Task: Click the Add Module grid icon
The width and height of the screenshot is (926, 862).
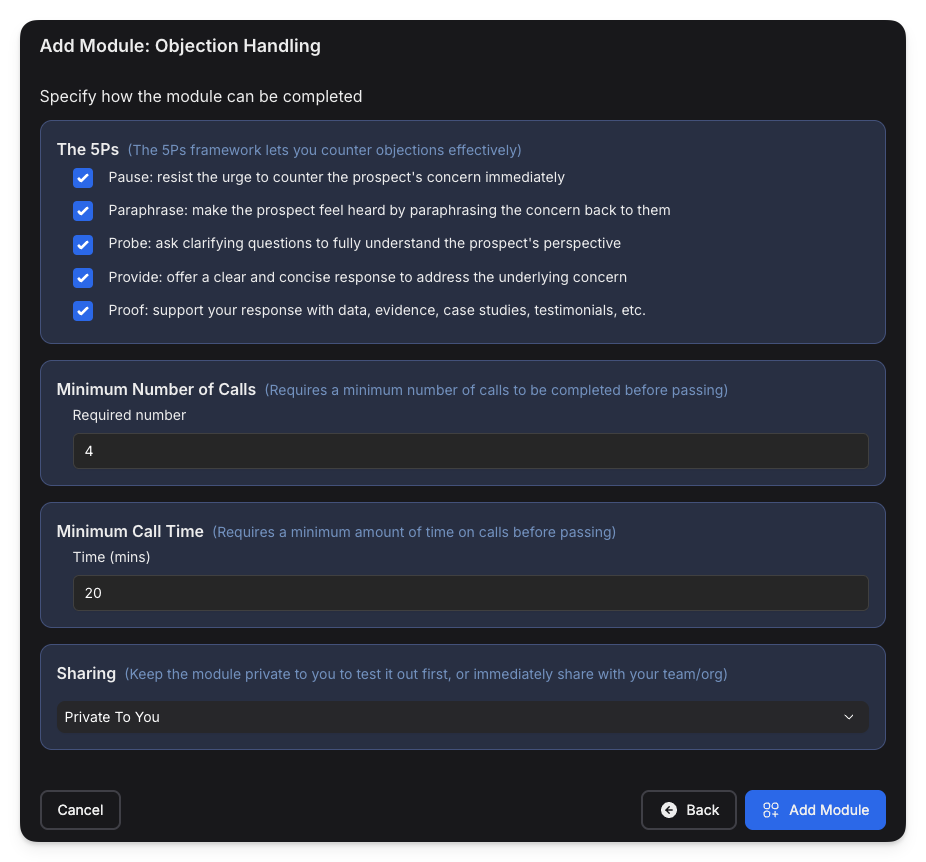Action: coord(770,810)
